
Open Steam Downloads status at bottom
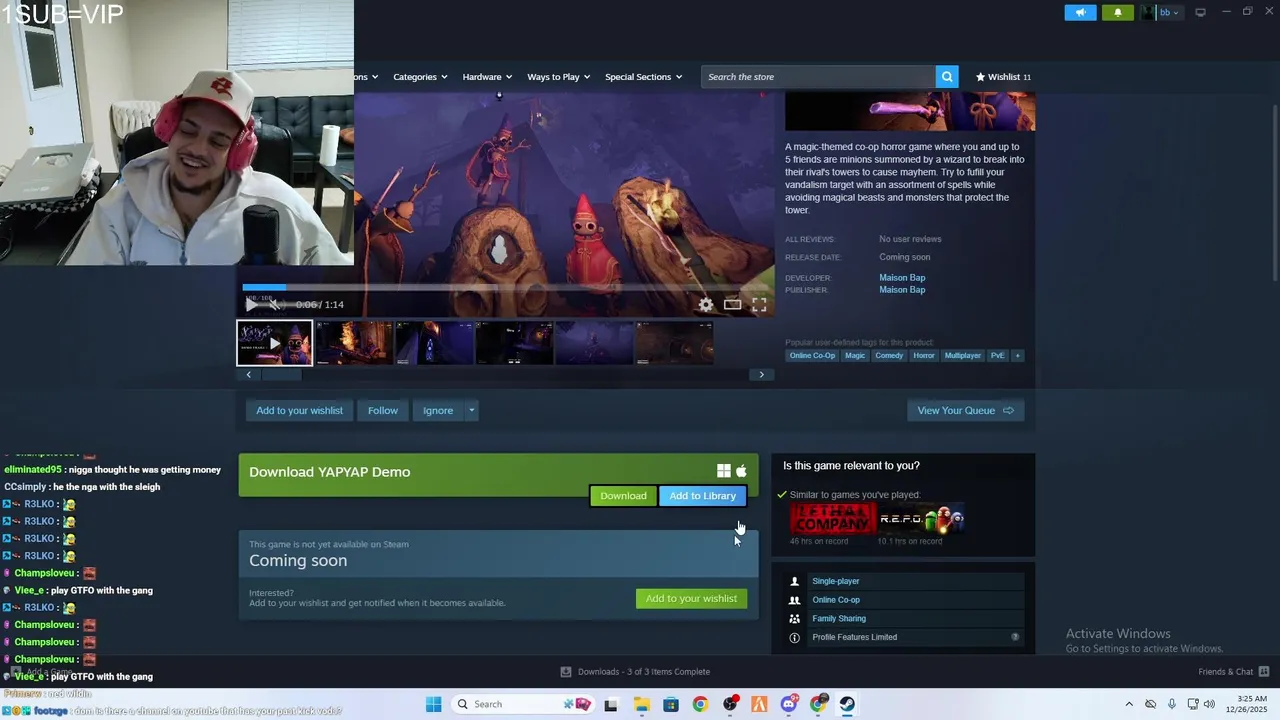(634, 672)
